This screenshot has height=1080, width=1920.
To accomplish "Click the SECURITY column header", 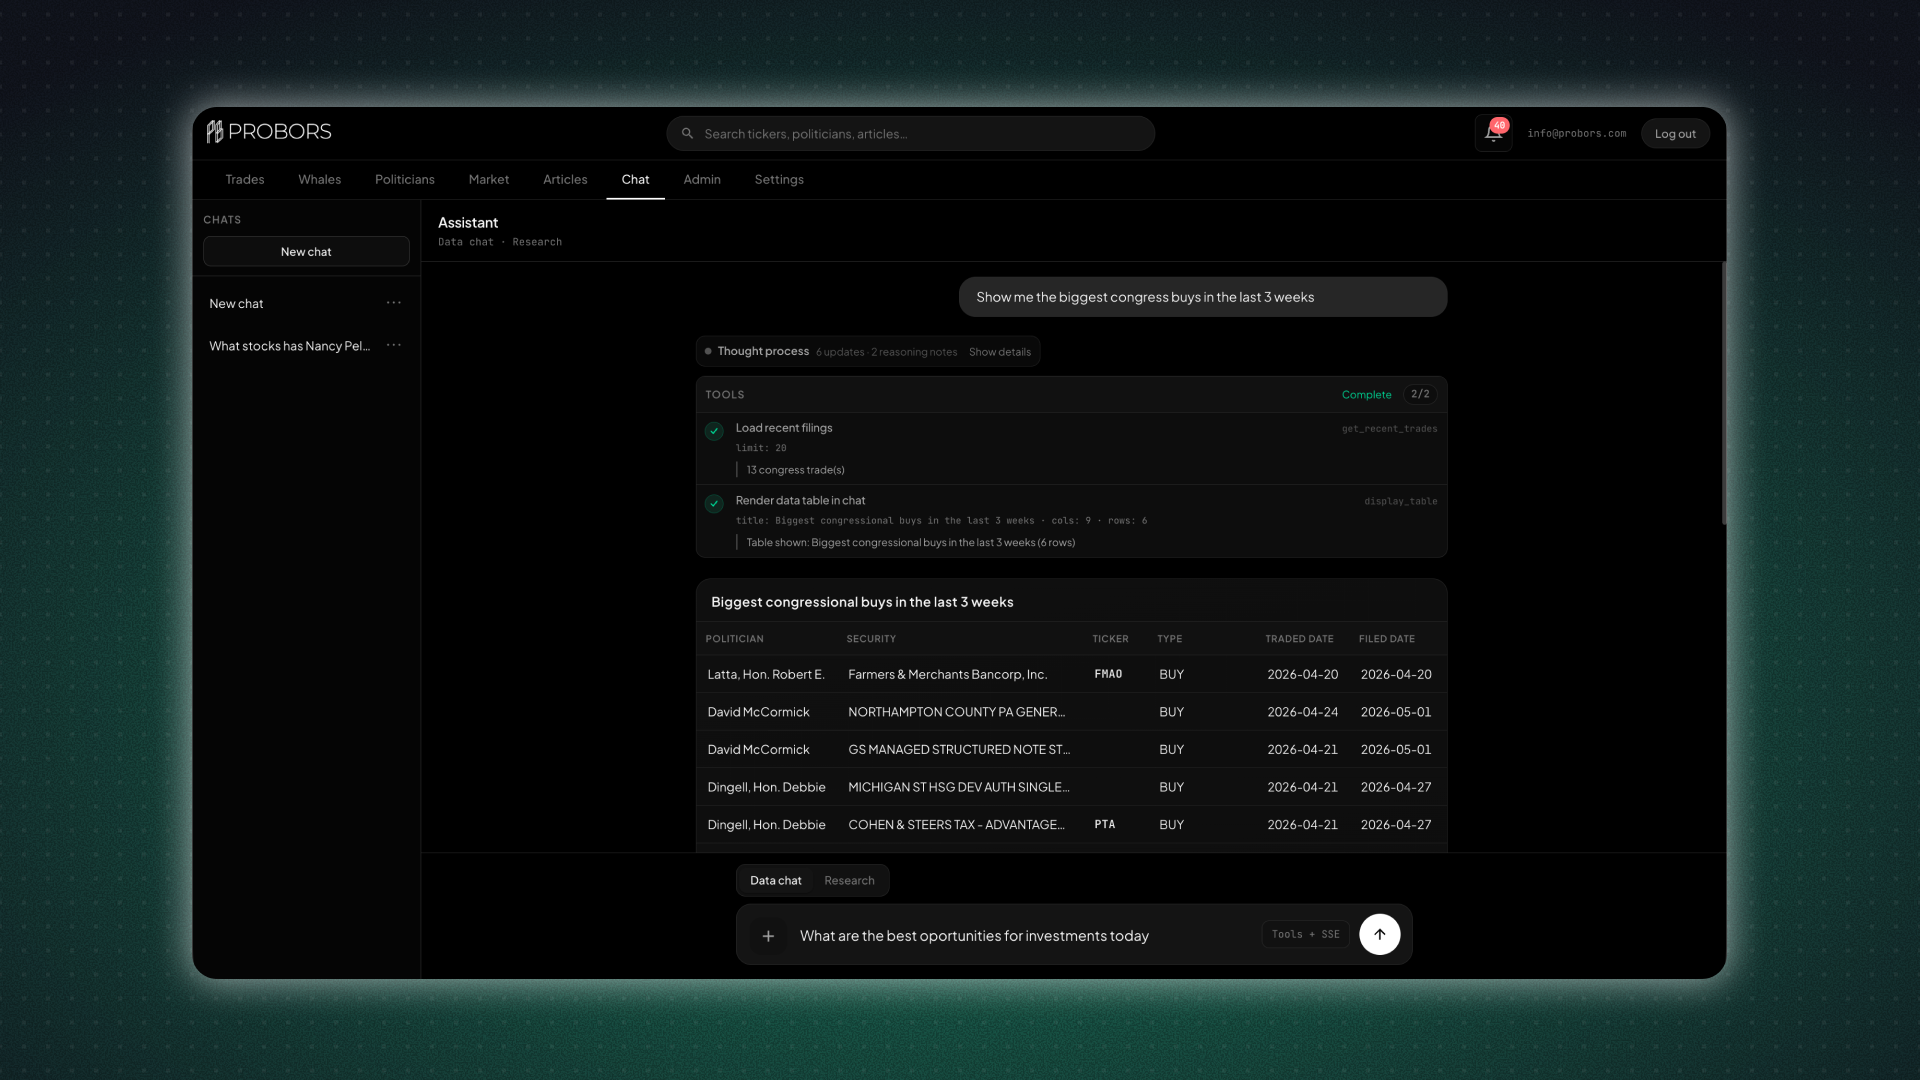I will 871,639.
